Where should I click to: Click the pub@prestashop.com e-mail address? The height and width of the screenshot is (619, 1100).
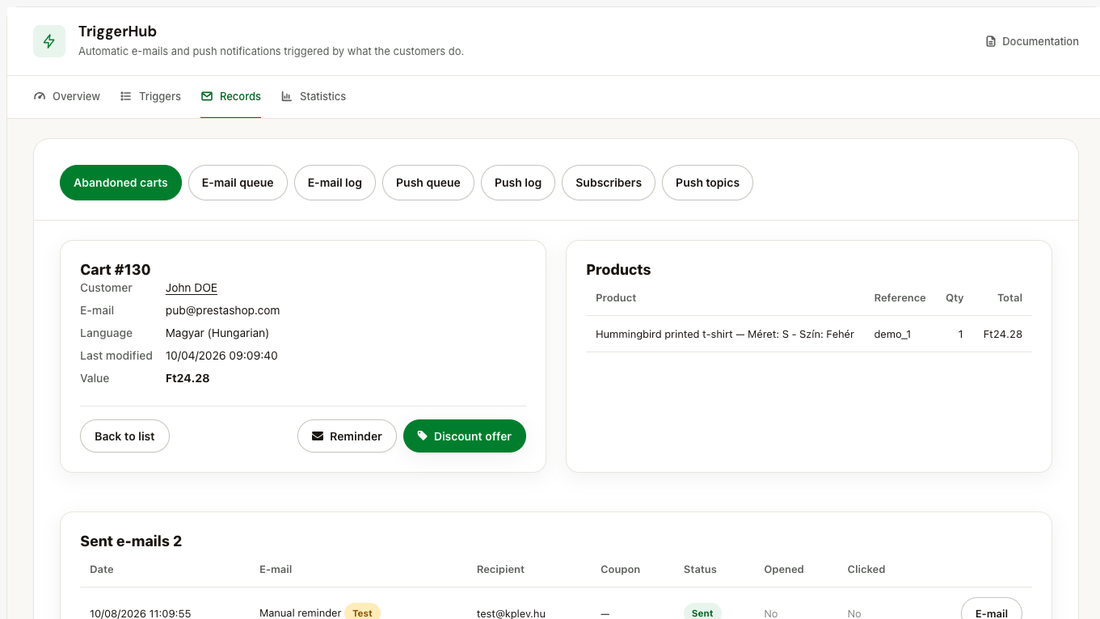point(222,310)
